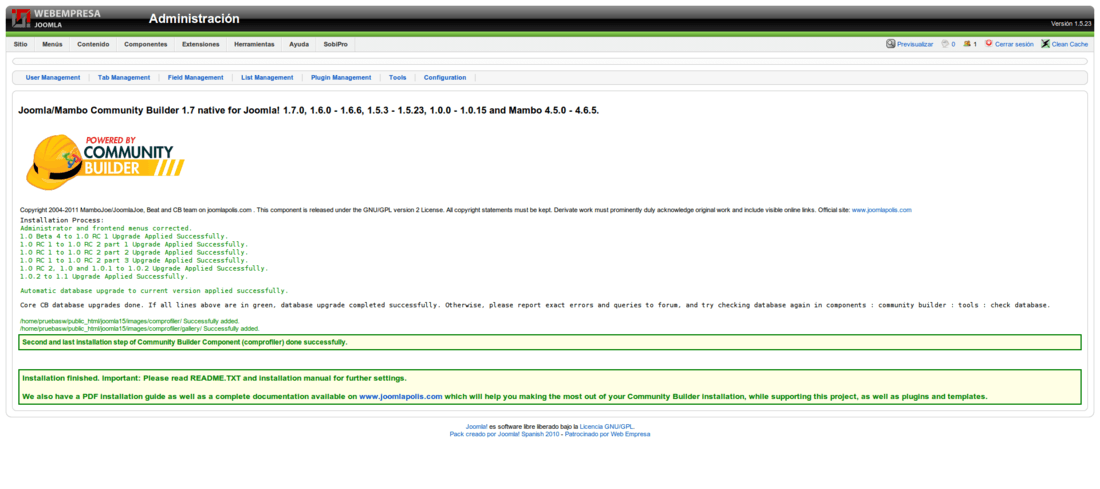Click the Community Builder 1.7 heading
The height and width of the screenshot is (489, 1100).
click(309, 110)
